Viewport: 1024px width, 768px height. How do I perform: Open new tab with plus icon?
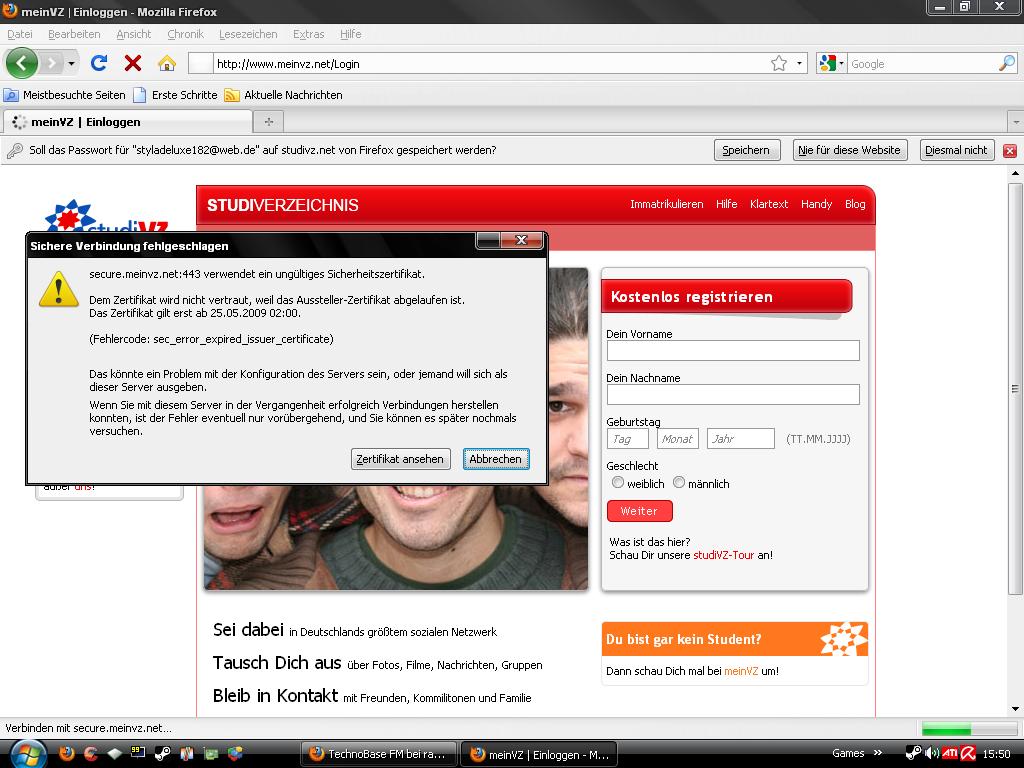[x=268, y=122]
